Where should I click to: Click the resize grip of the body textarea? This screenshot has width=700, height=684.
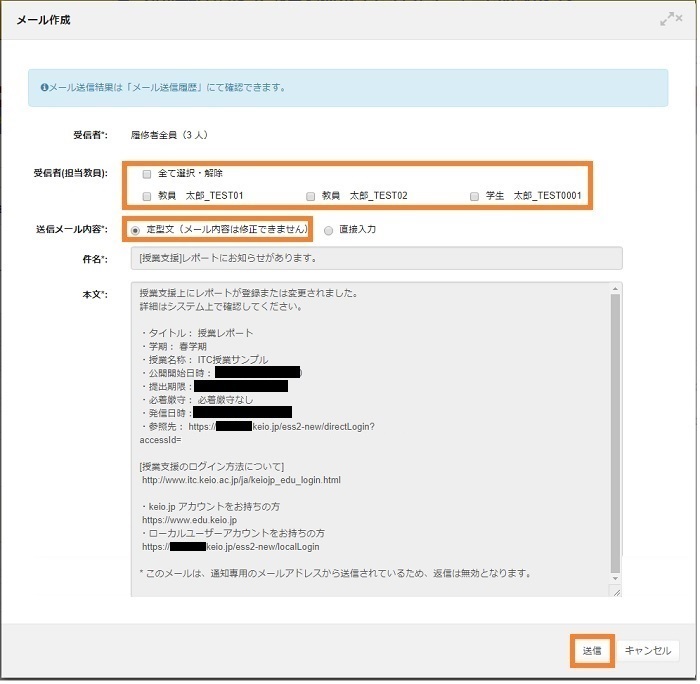point(617,592)
